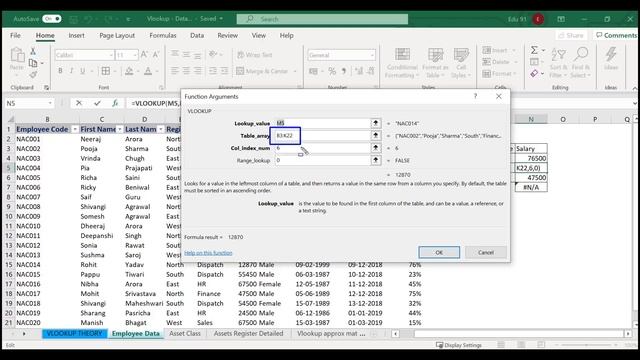Image resolution: width=640 pixels, height=360 pixels.
Task: Switch to the Page Layout tab
Action: pyautogui.click(x=117, y=36)
